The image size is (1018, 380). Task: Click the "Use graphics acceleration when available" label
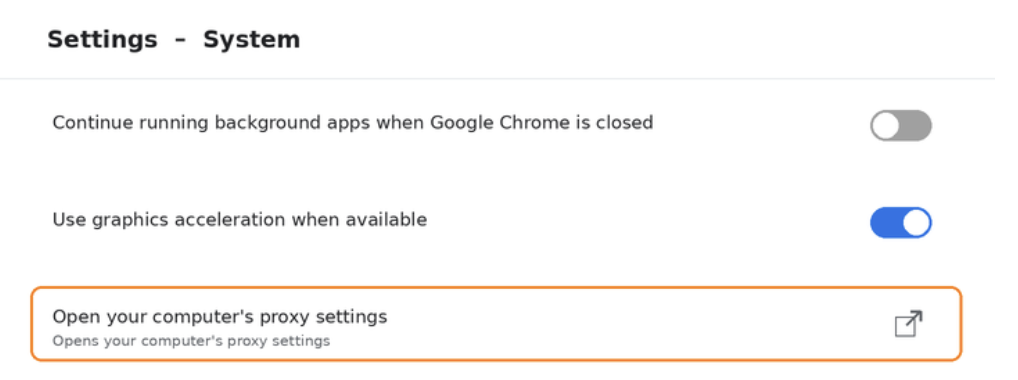(x=240, y=220)
